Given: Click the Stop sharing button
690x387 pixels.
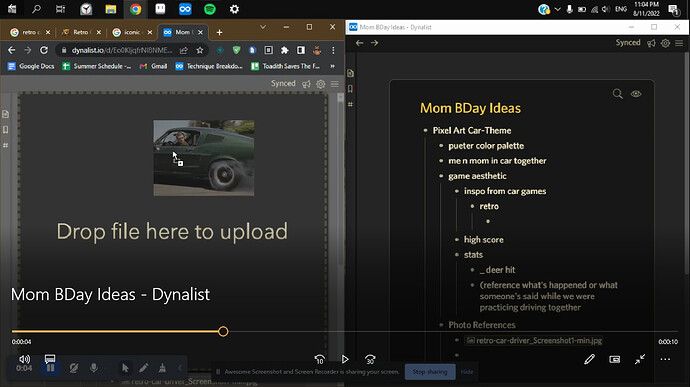Looking at the screenshot, I should (430, 372).
